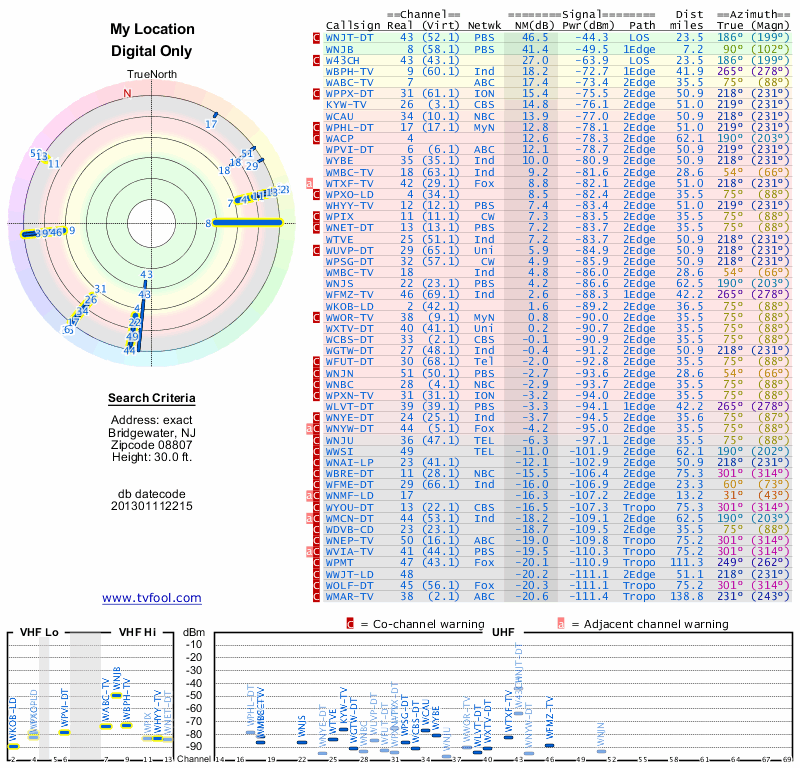Click the WCAU callsign row
Image resolution: width=800 pixels, height=768 pixels.
(339, 116)
